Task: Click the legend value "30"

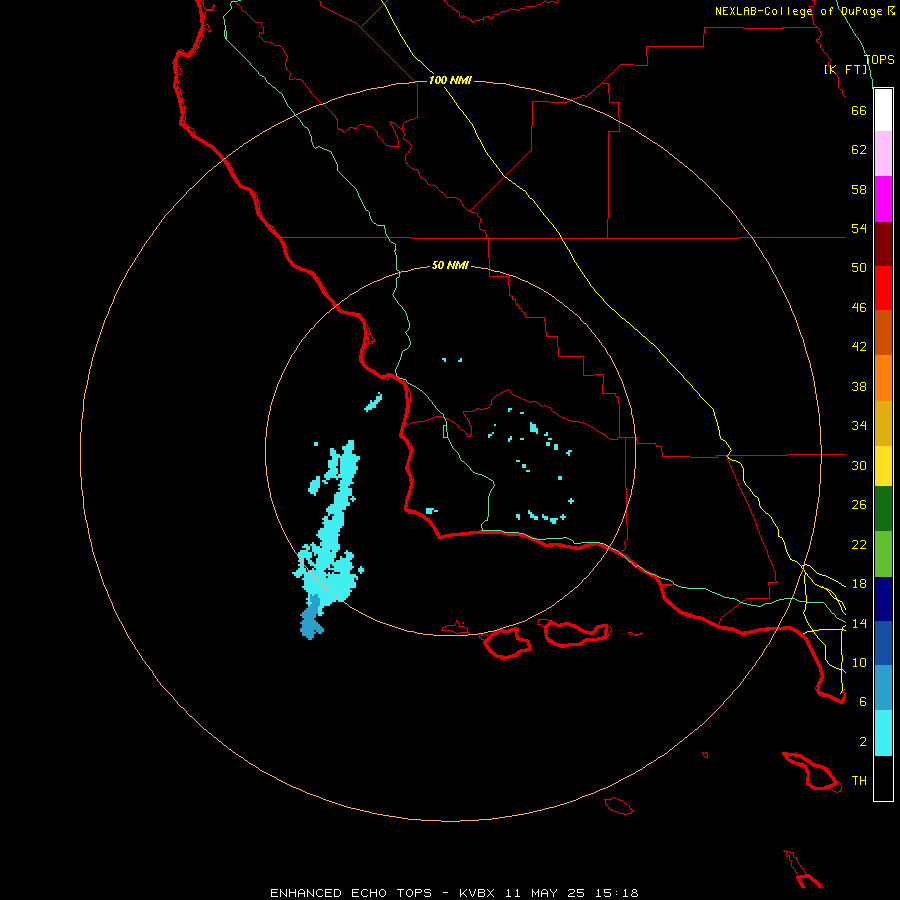Action: 859,465
